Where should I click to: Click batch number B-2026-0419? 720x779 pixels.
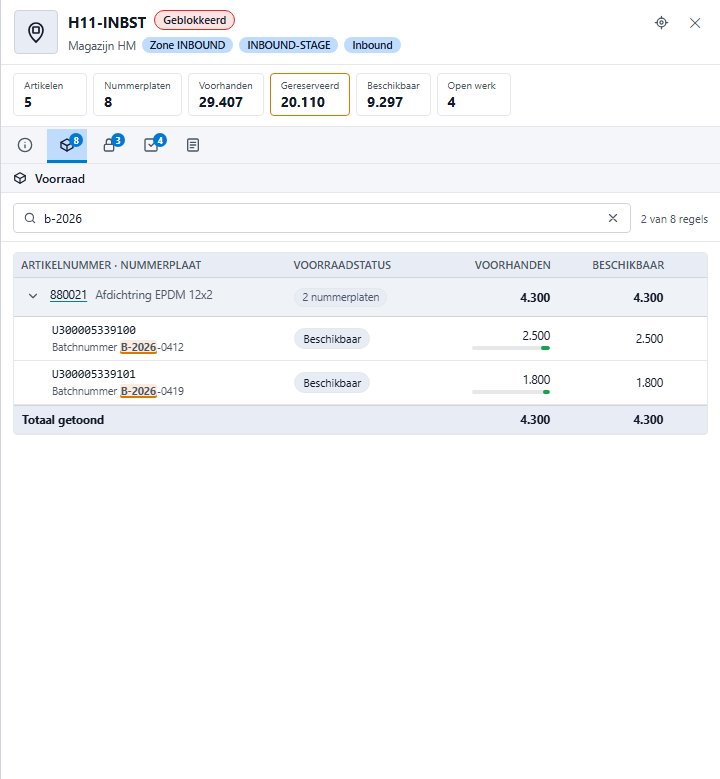click(x=152, y=391)
